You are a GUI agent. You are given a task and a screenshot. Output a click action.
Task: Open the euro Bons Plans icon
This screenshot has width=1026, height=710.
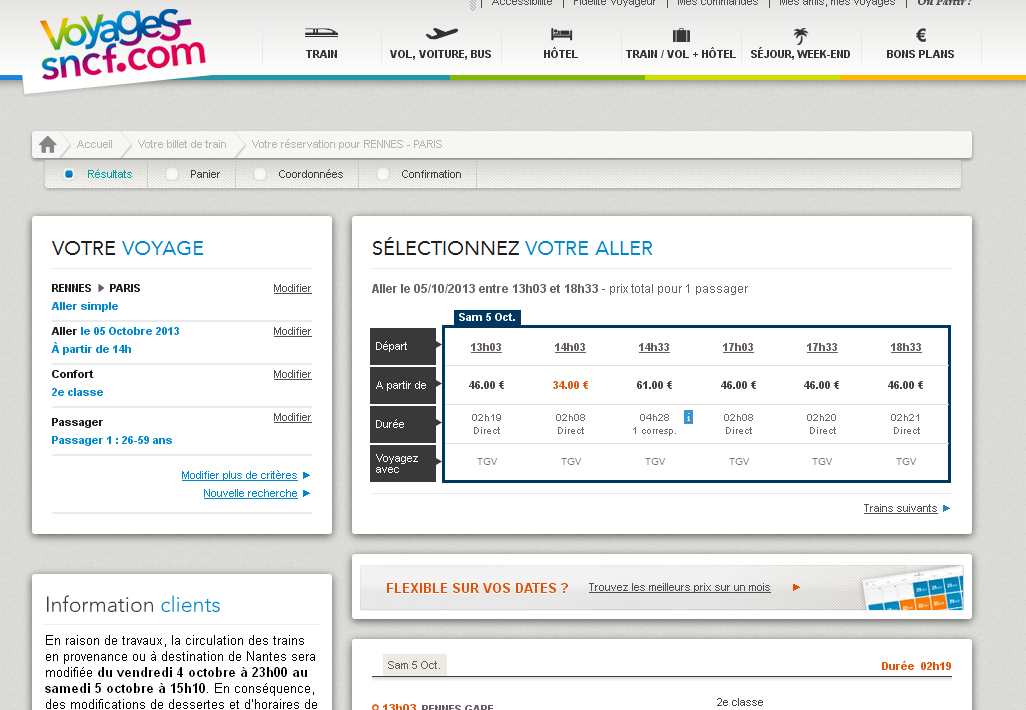920,35
